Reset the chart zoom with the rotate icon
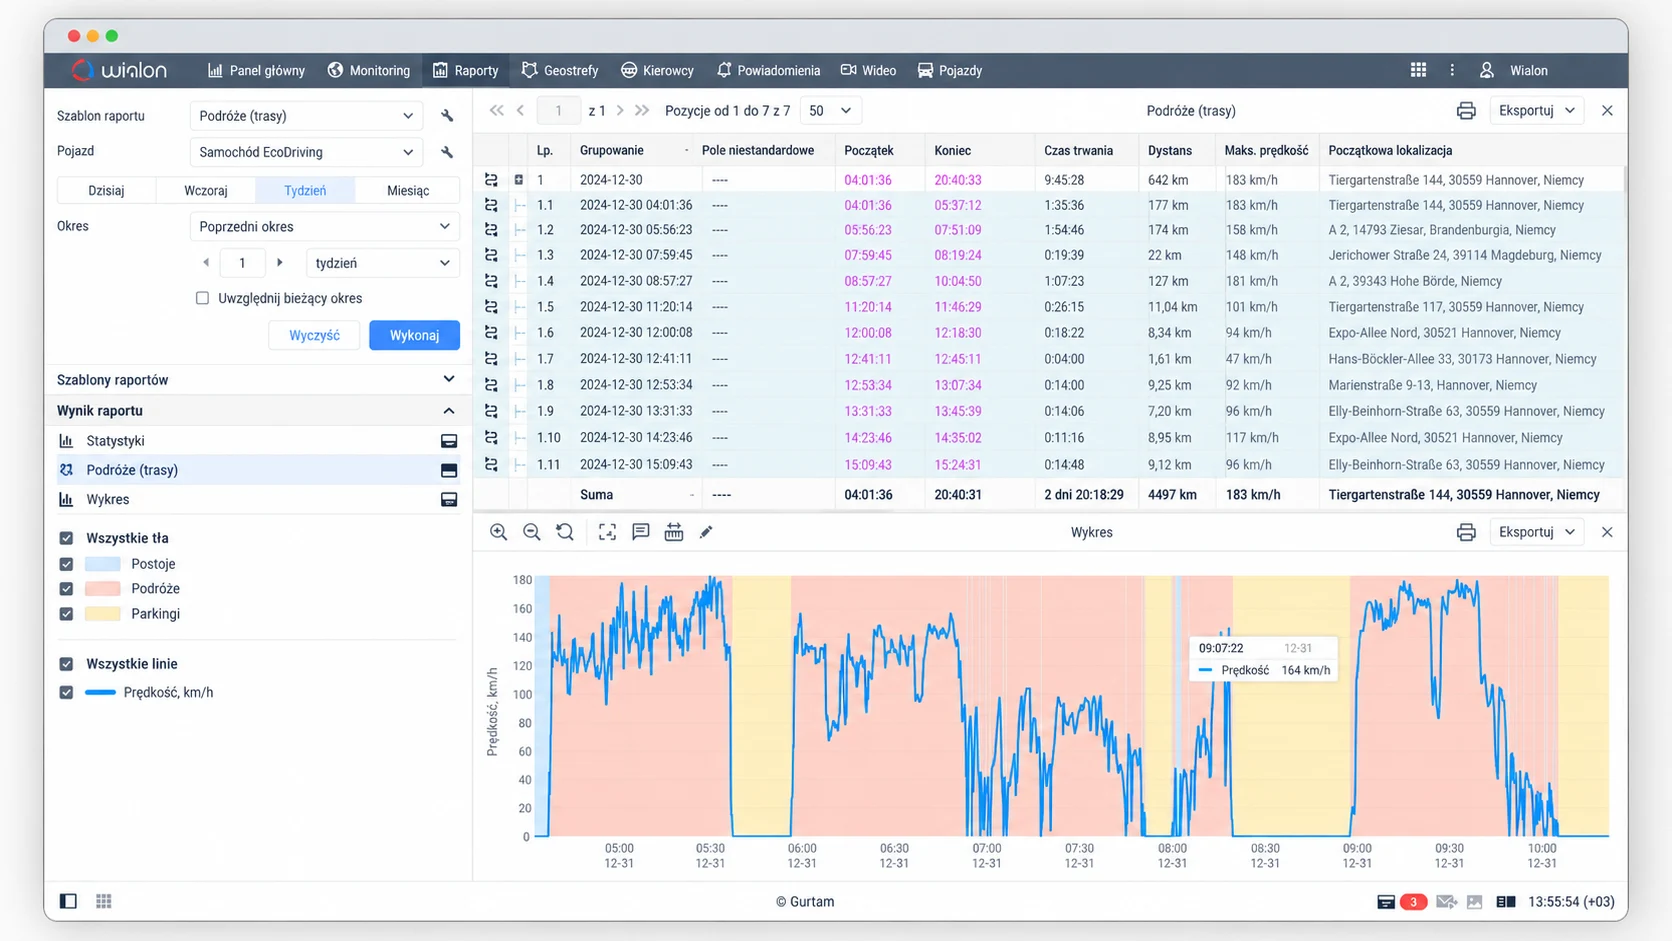 [565, 532]
